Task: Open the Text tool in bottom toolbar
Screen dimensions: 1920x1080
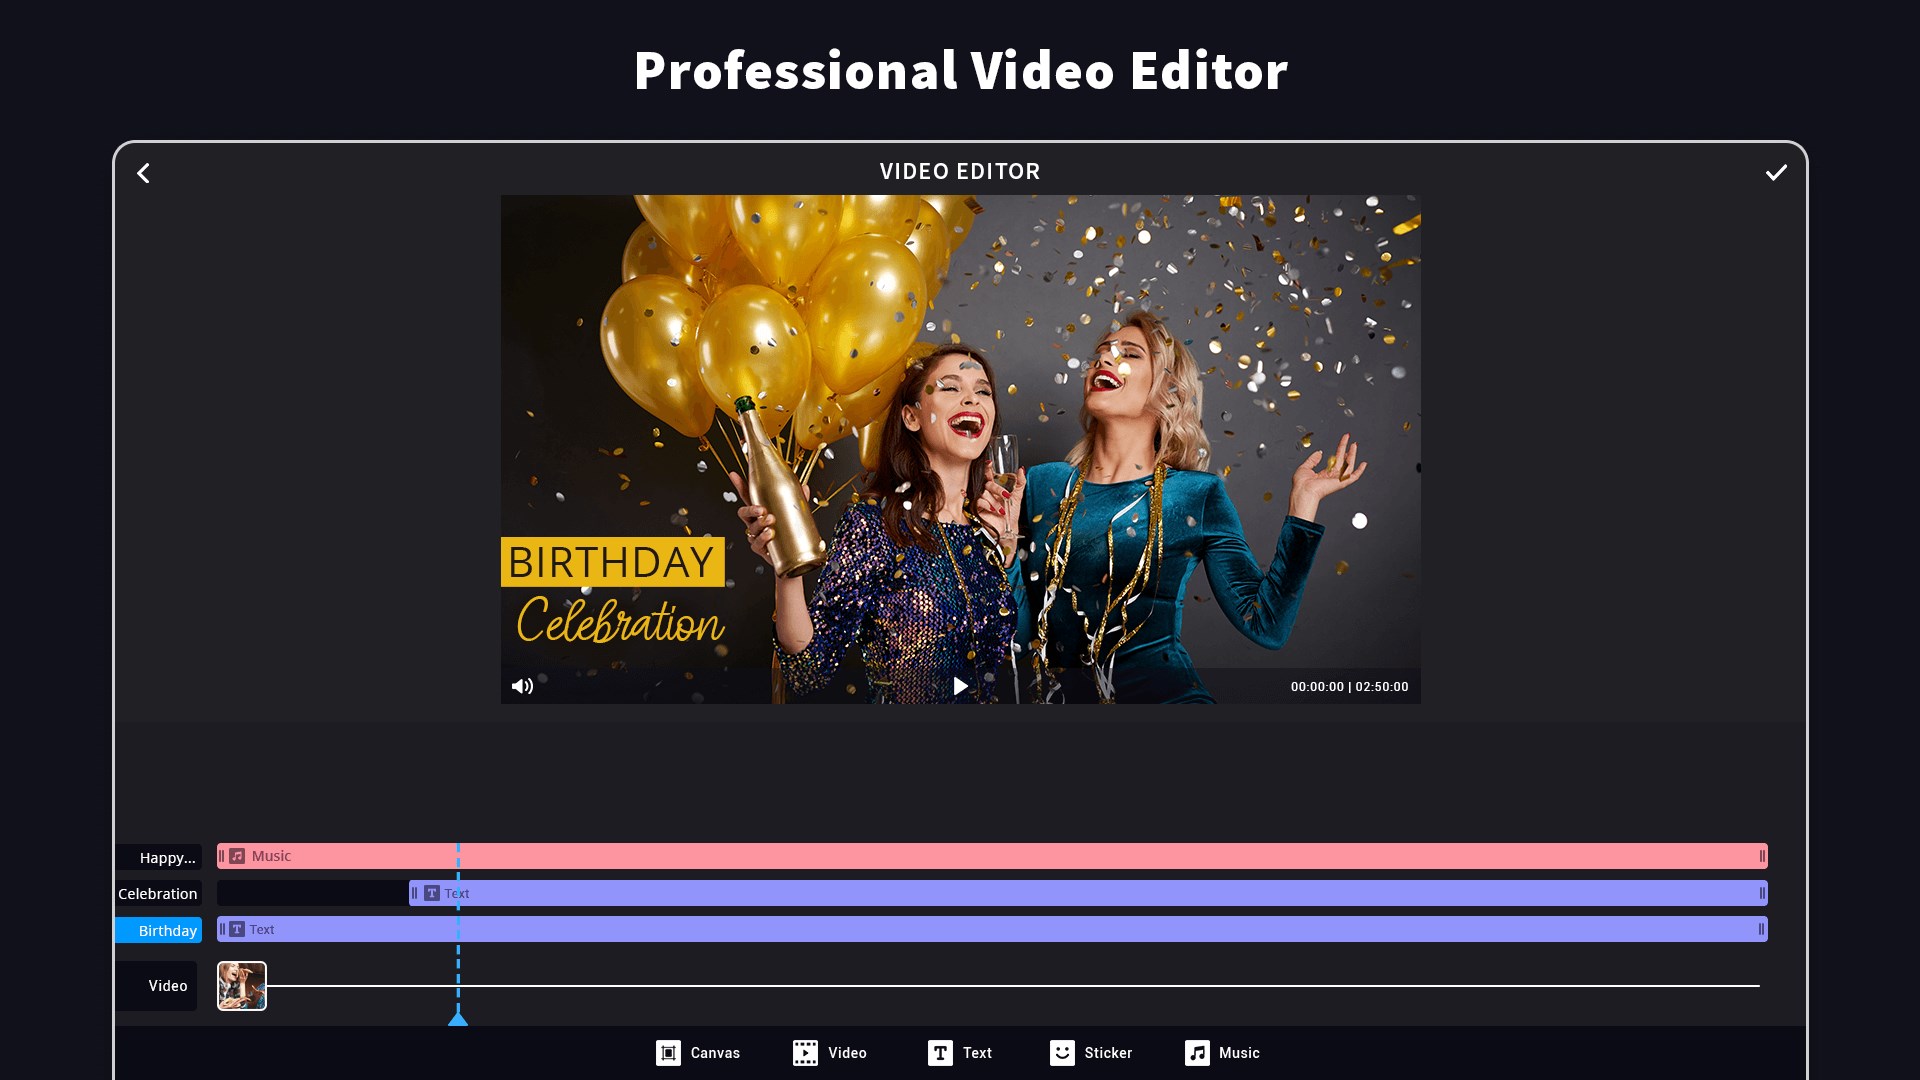Action: tap(960, 1053)
